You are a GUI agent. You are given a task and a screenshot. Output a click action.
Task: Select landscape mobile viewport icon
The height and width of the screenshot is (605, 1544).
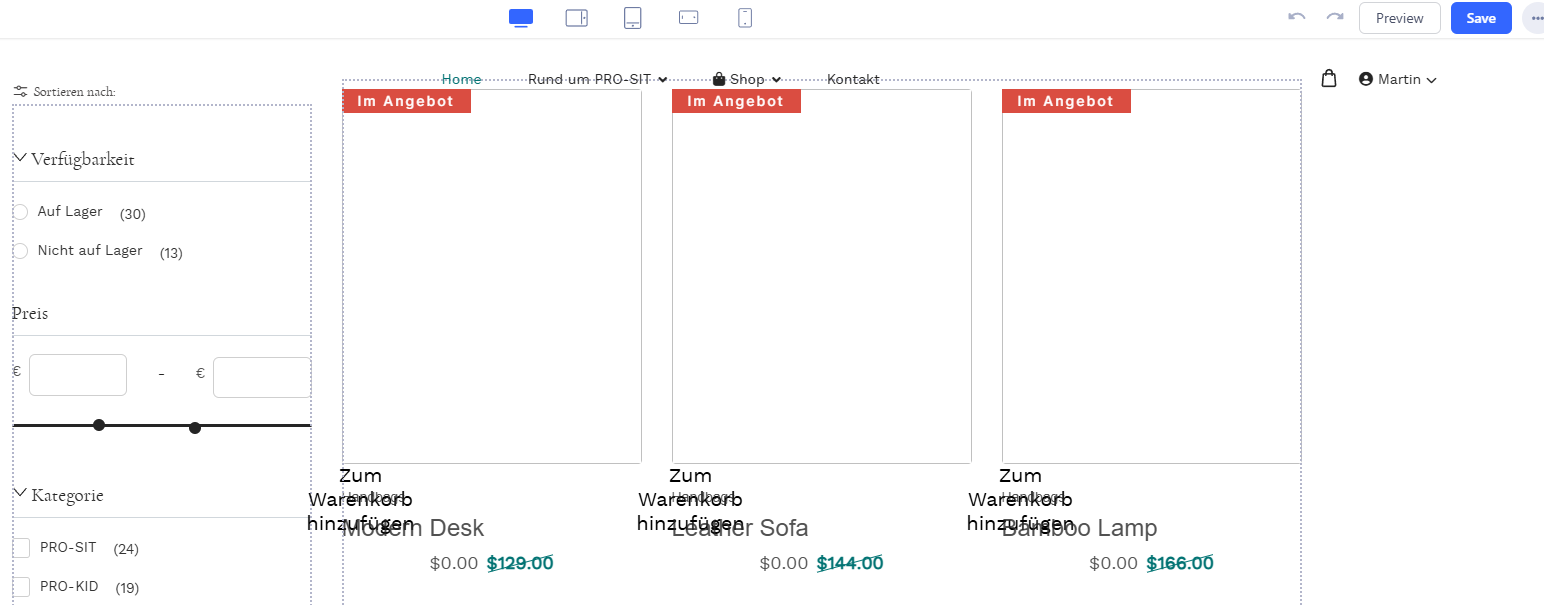tap(688, 18)
